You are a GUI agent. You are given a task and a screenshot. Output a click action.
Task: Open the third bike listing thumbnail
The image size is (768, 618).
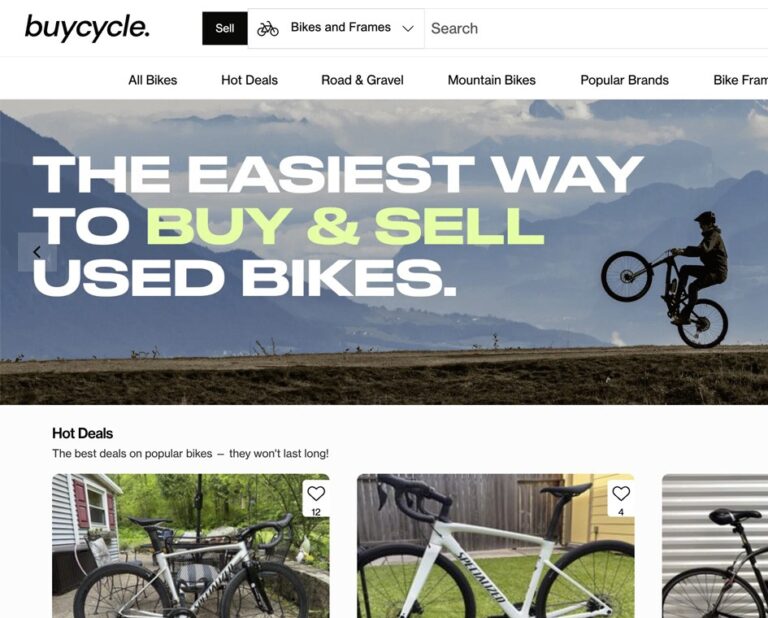[715, 546]
